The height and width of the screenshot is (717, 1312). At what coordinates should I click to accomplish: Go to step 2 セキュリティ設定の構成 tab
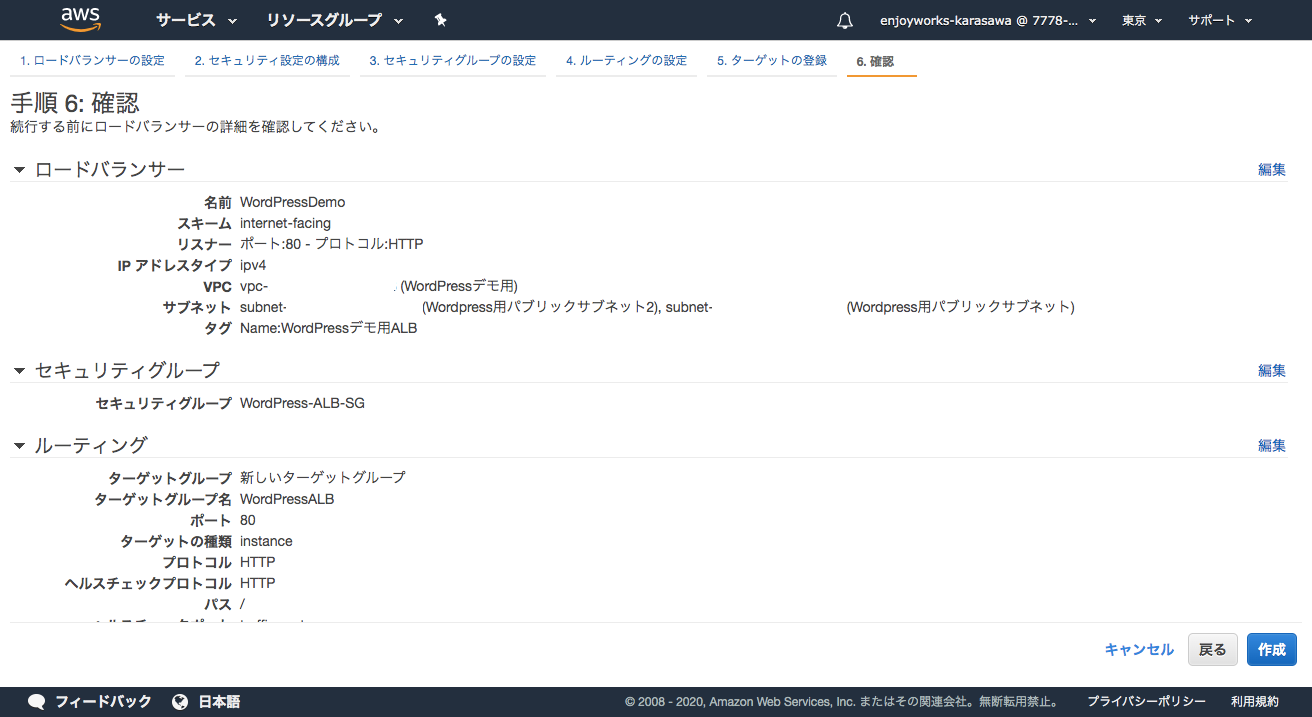(x=267, y=61)
